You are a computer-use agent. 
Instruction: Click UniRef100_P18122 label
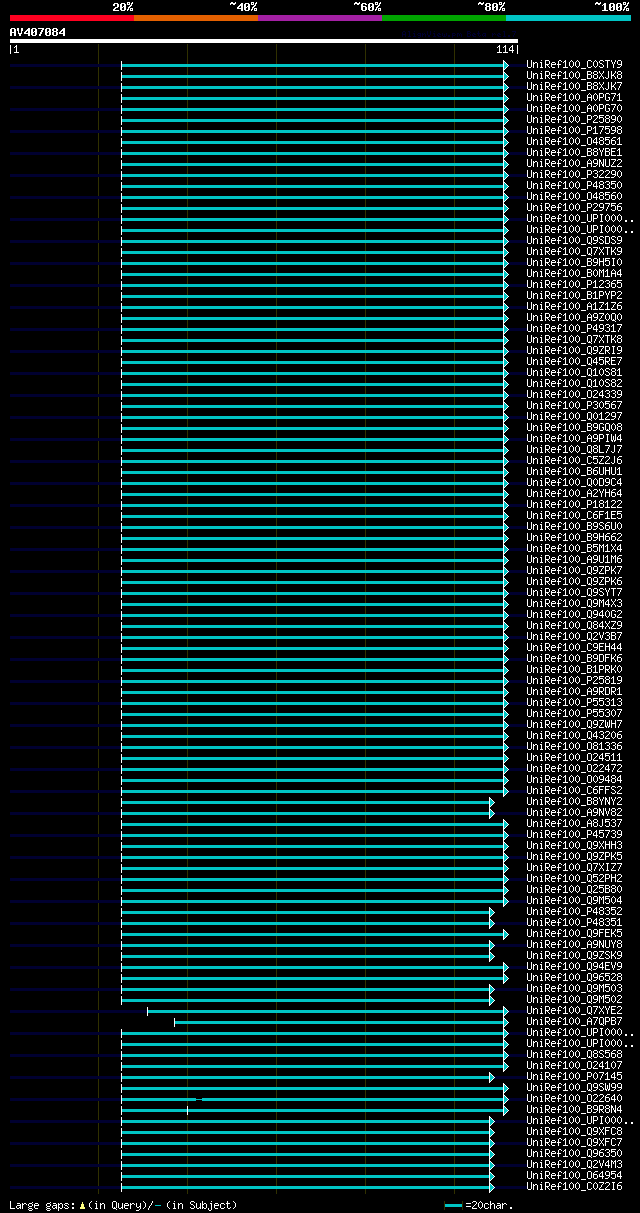coord(574,504)
